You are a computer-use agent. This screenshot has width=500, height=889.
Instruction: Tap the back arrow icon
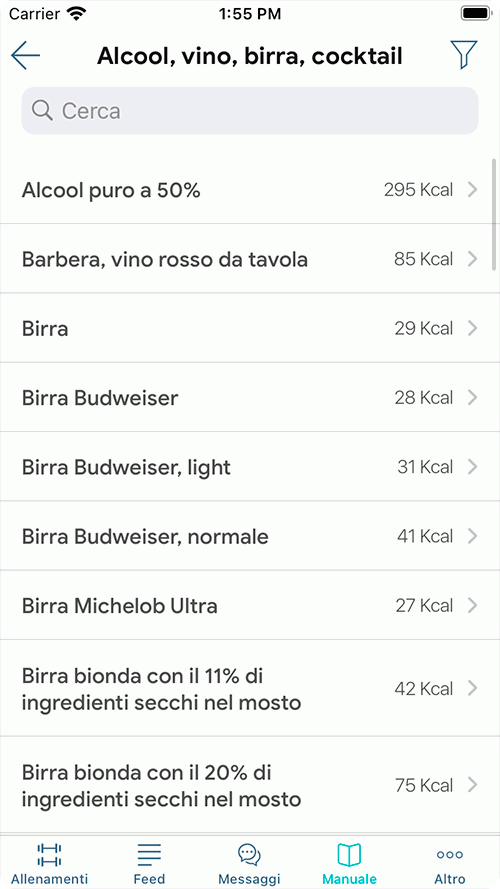coord(26,56)
